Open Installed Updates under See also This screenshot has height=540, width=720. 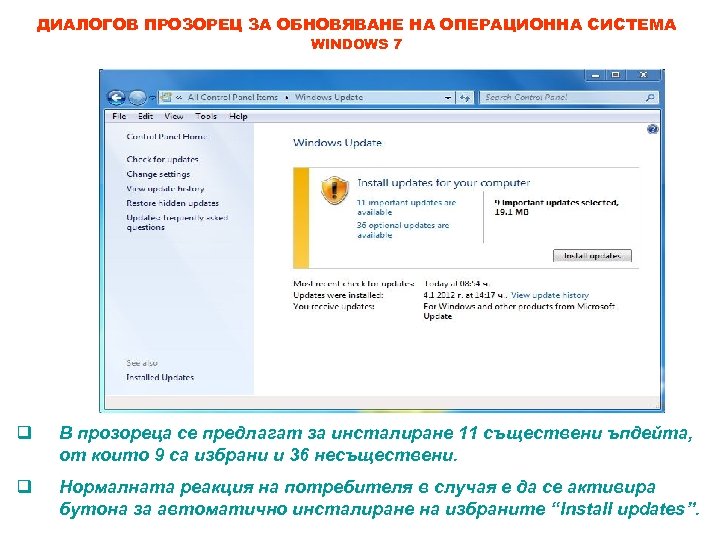coord(160,377)
